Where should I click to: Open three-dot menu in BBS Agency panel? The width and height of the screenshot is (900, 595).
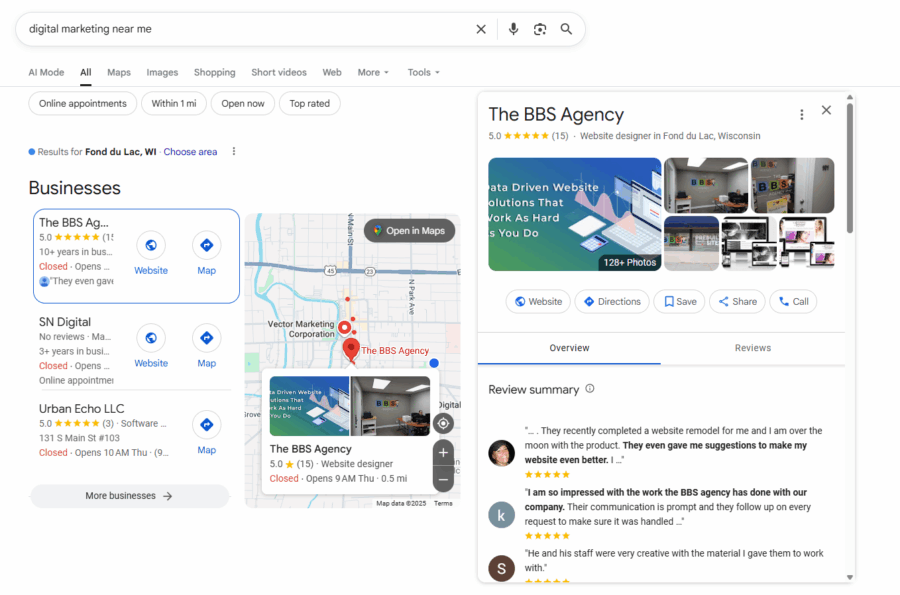[x=801, y=115]
